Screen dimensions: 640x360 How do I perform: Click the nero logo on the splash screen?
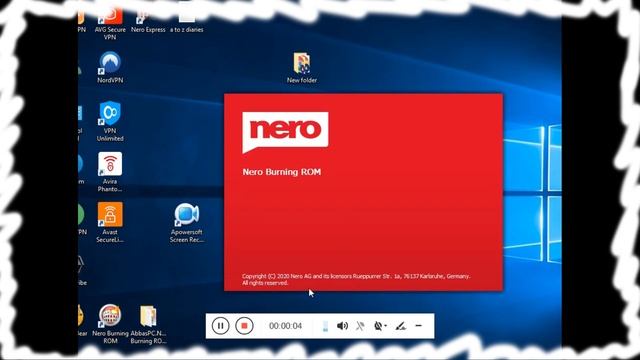(285, 132)
